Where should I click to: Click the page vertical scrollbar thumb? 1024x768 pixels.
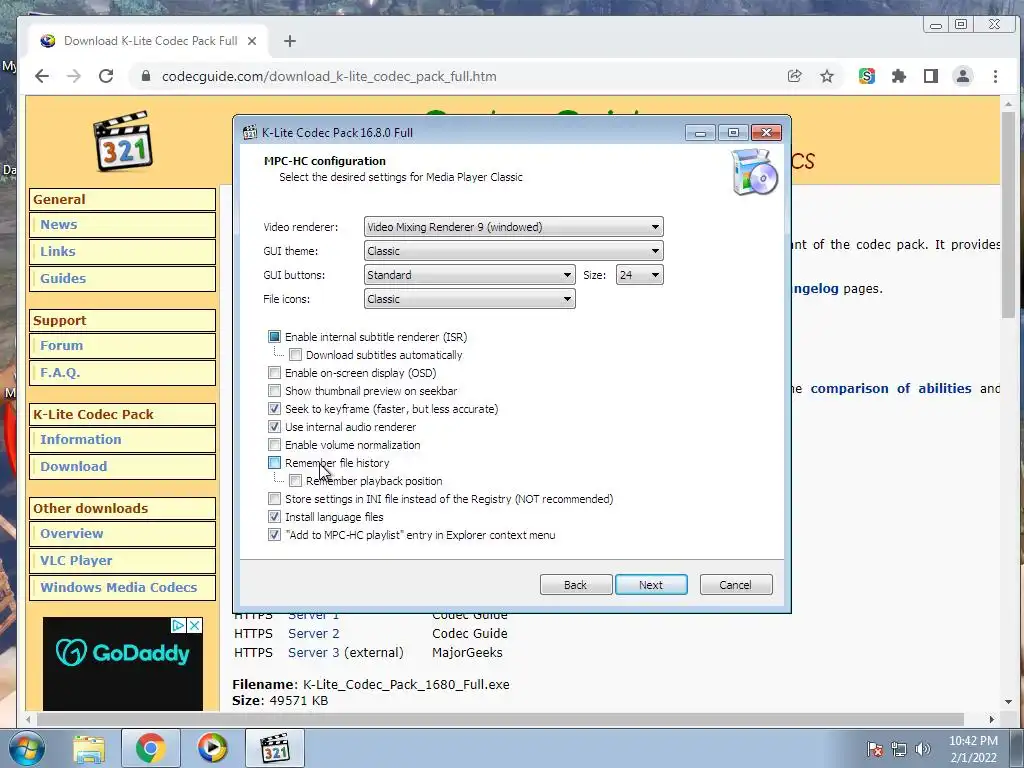pos(1008,216)
